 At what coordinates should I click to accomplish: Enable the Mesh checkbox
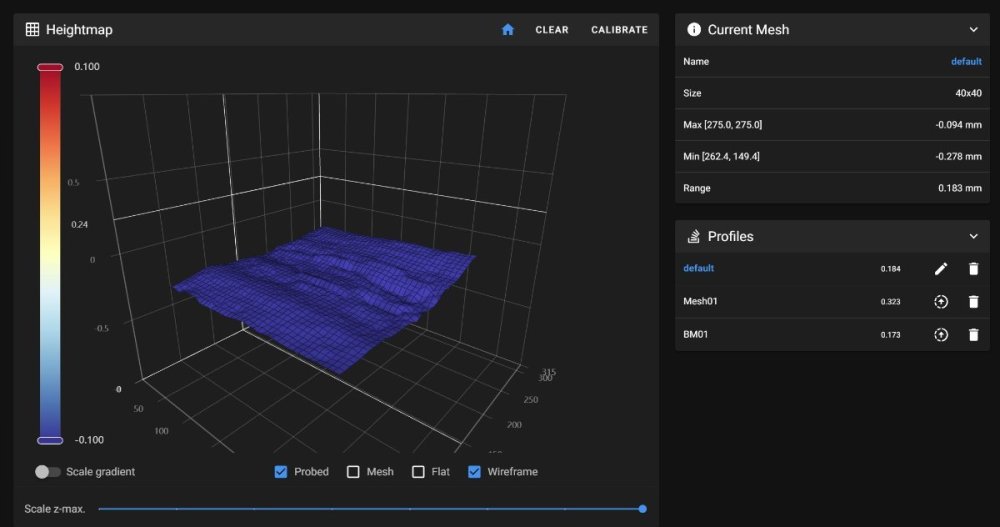point(353,471)
